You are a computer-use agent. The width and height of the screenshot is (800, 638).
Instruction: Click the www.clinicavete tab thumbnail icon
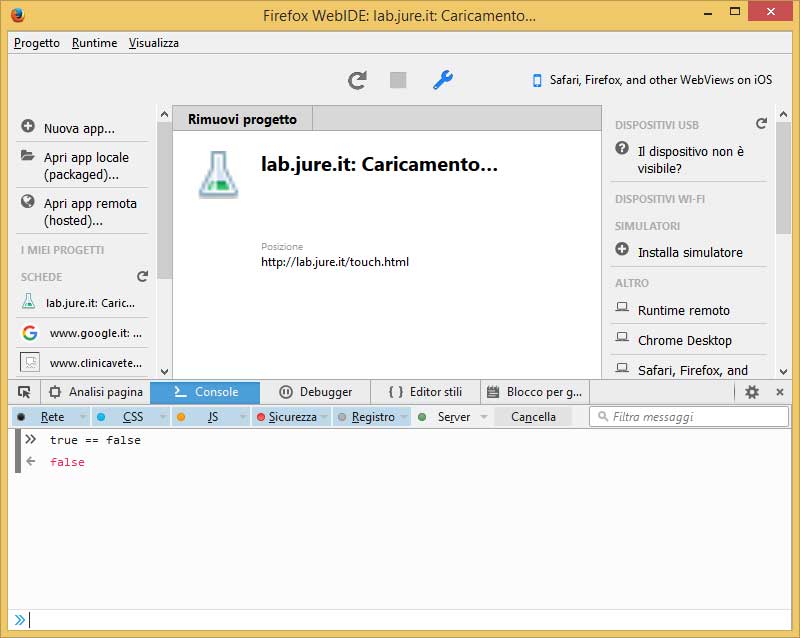30,362
